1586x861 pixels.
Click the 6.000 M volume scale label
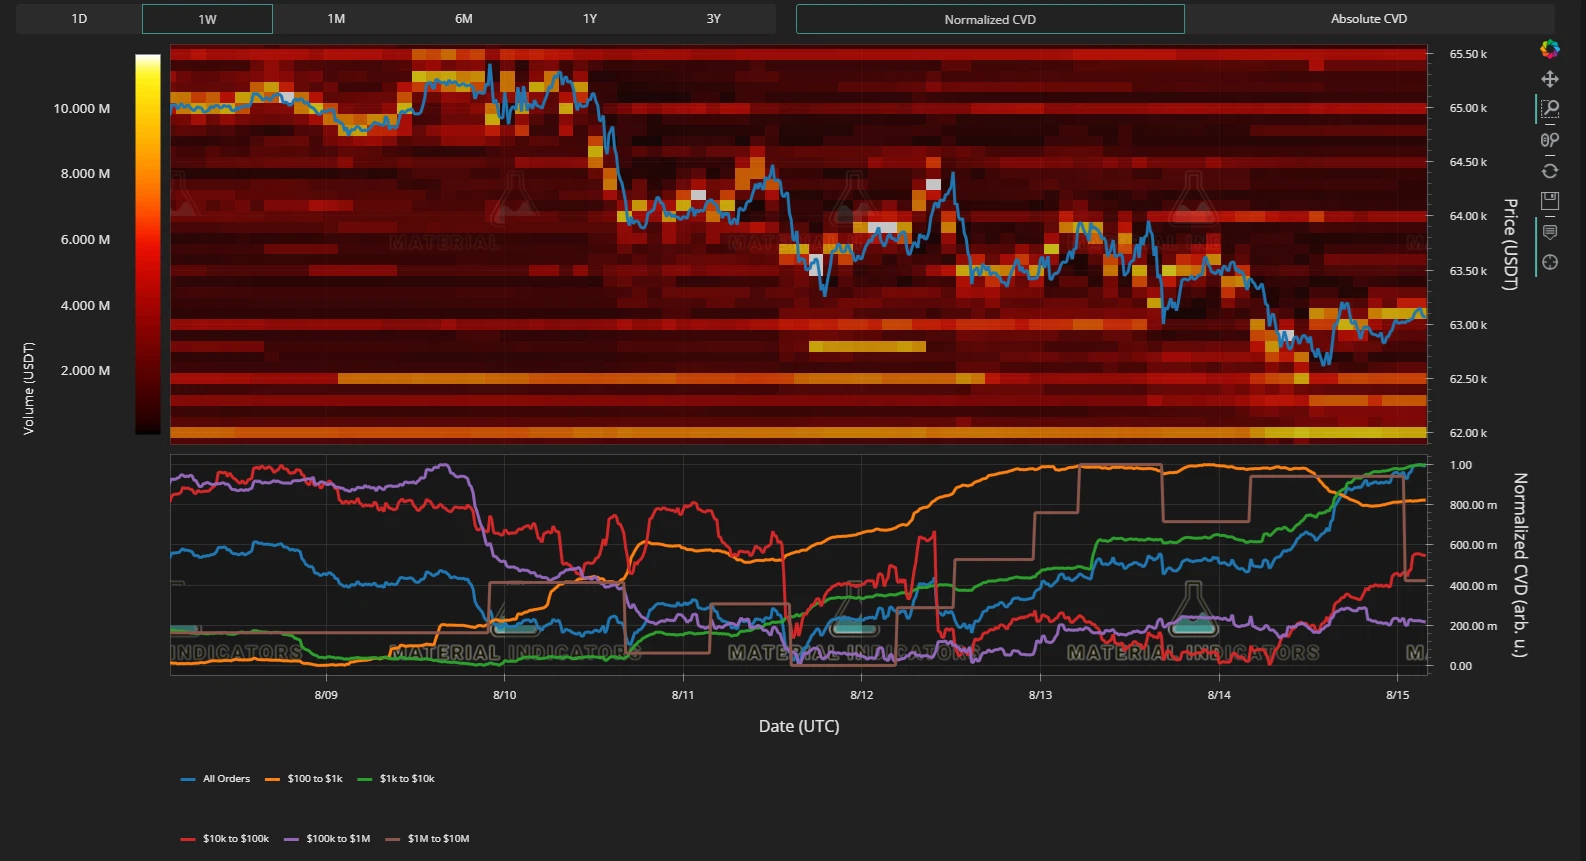coord(85,239)
